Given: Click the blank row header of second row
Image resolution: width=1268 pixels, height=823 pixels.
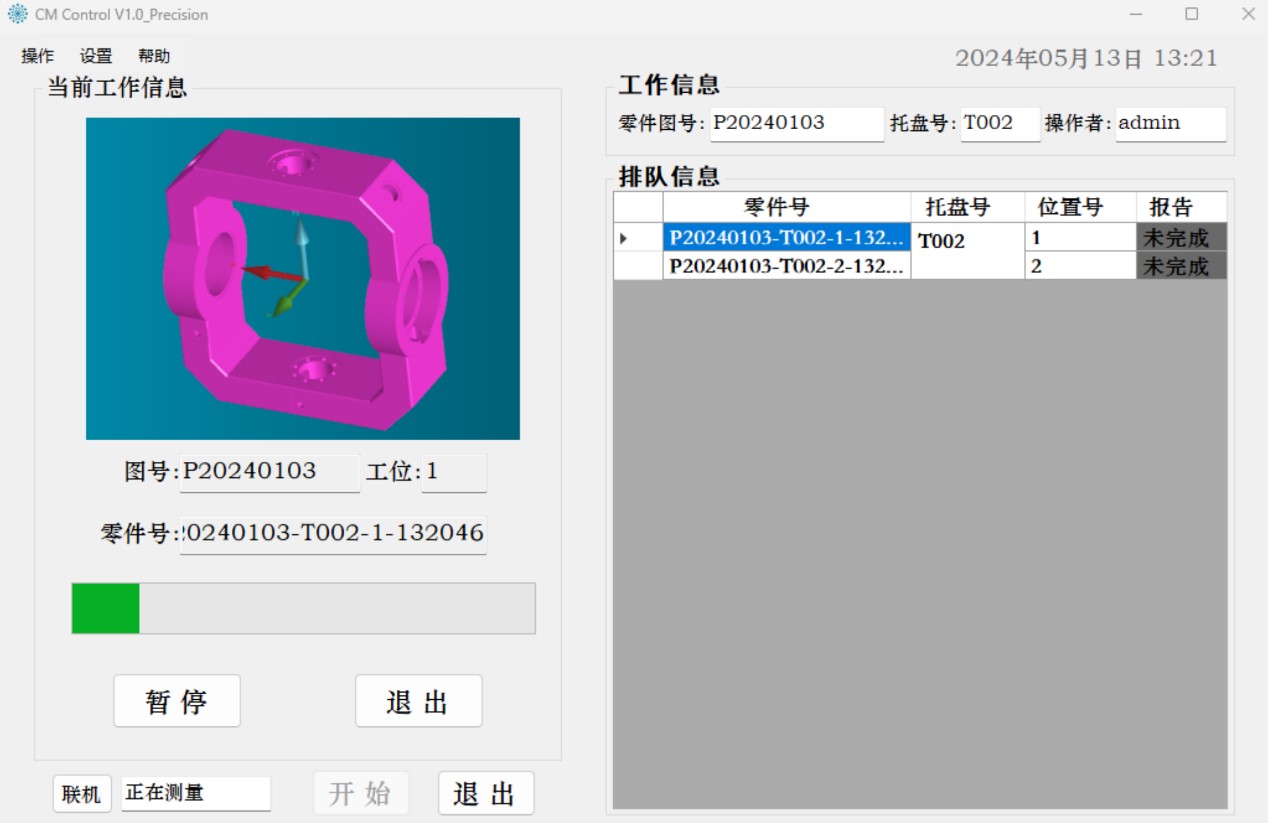Looking at the screenshot, I should (638, 266).
